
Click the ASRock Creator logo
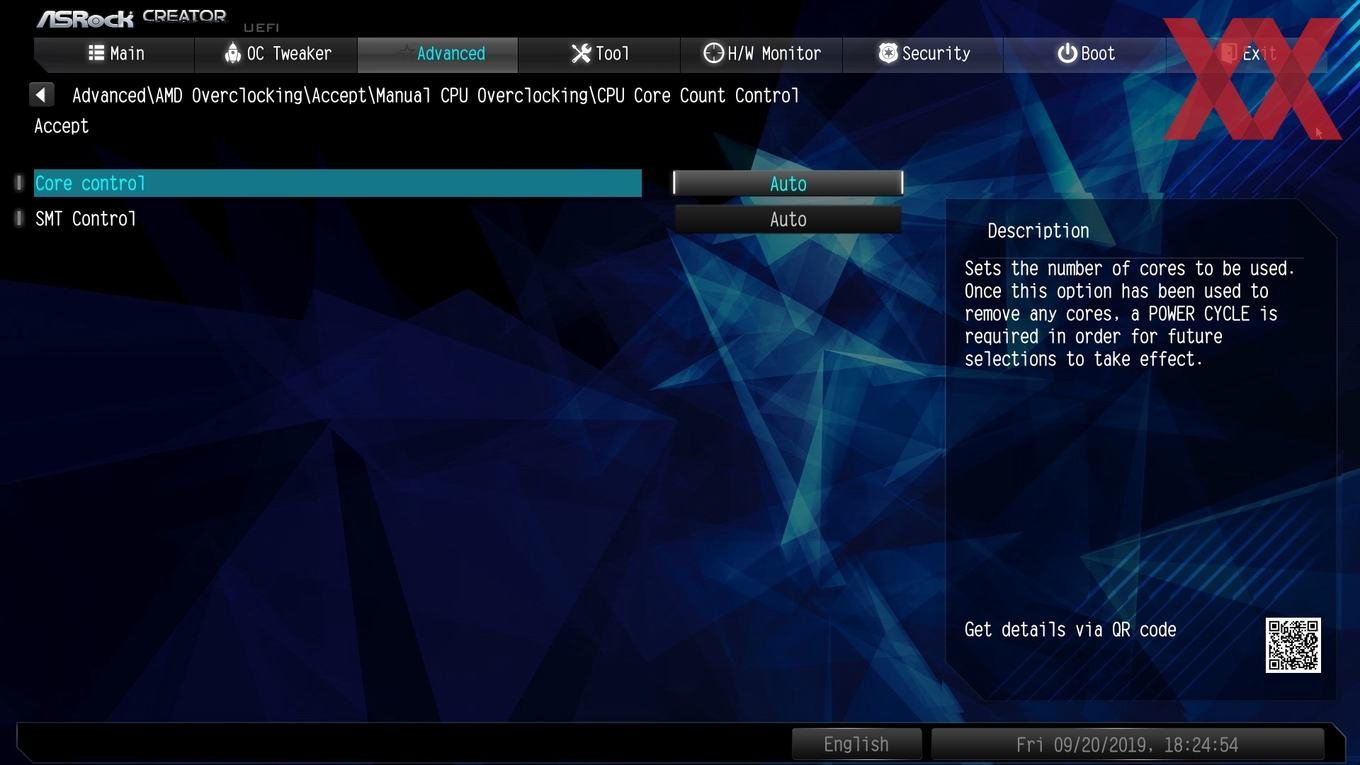(132, 17)
